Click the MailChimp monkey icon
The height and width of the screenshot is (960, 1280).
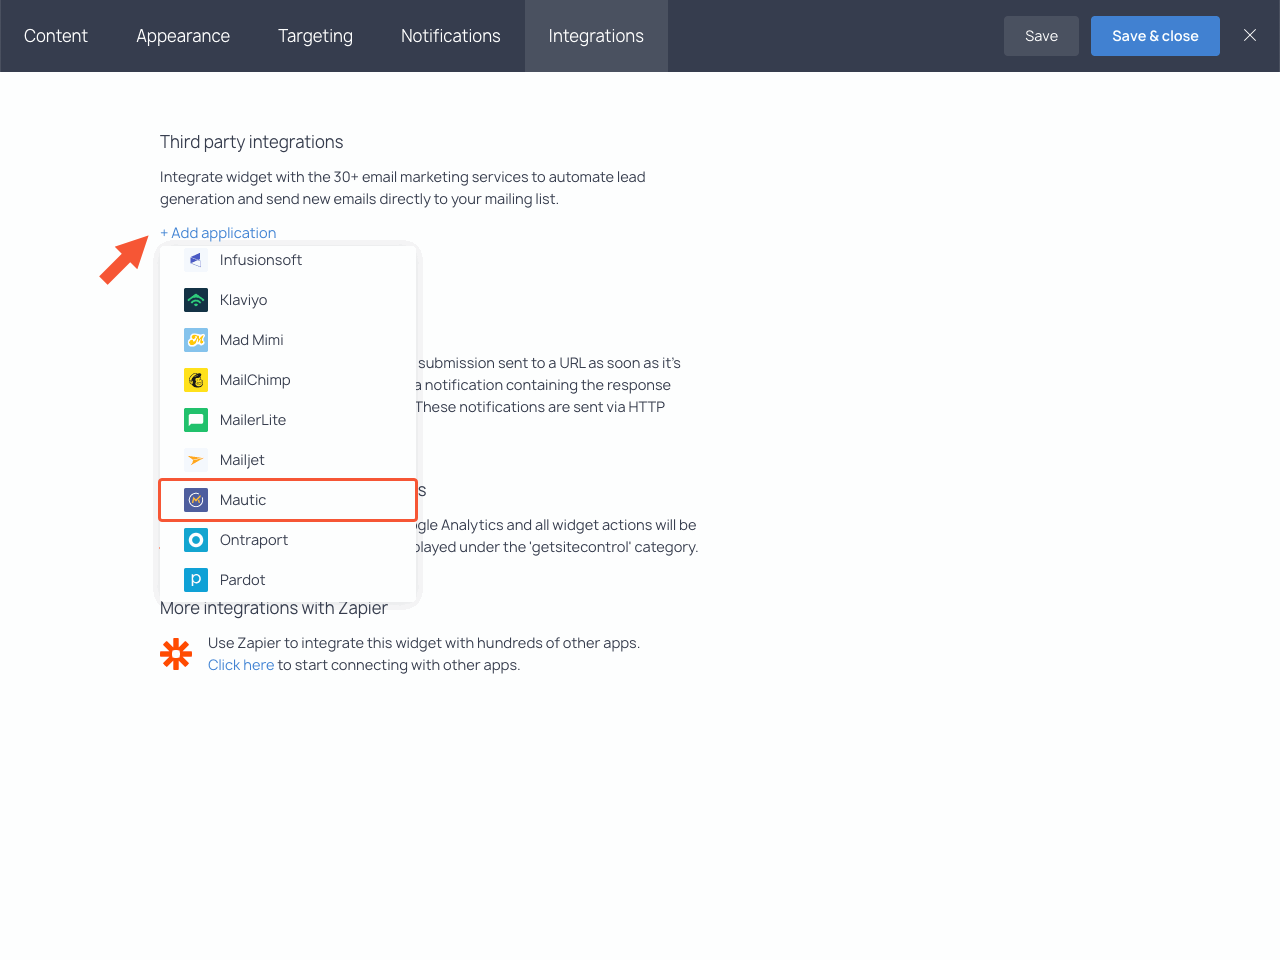coord(196,380)
